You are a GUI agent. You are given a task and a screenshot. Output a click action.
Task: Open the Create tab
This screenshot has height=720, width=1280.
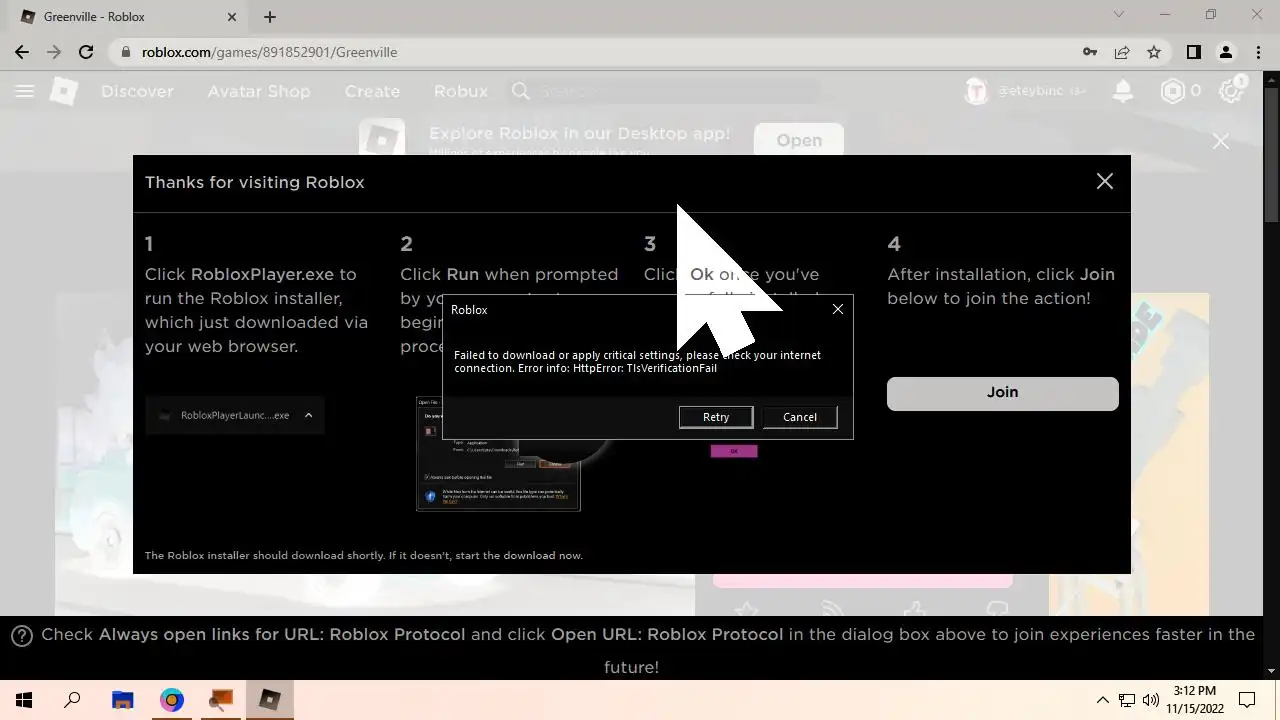pos(372,91)
